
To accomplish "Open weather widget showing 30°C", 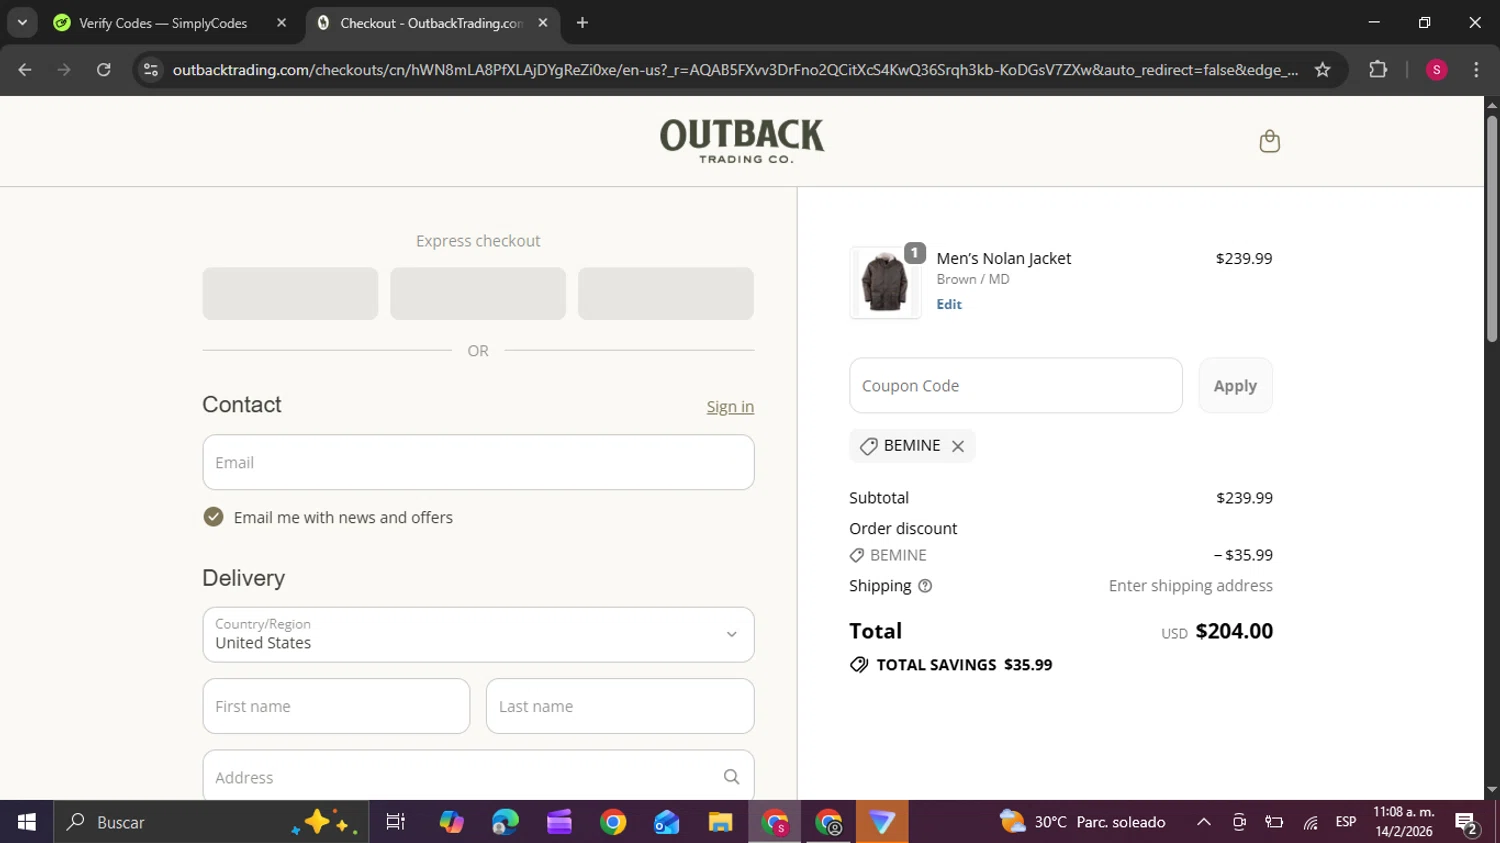I will click(x=1083, y=822).
